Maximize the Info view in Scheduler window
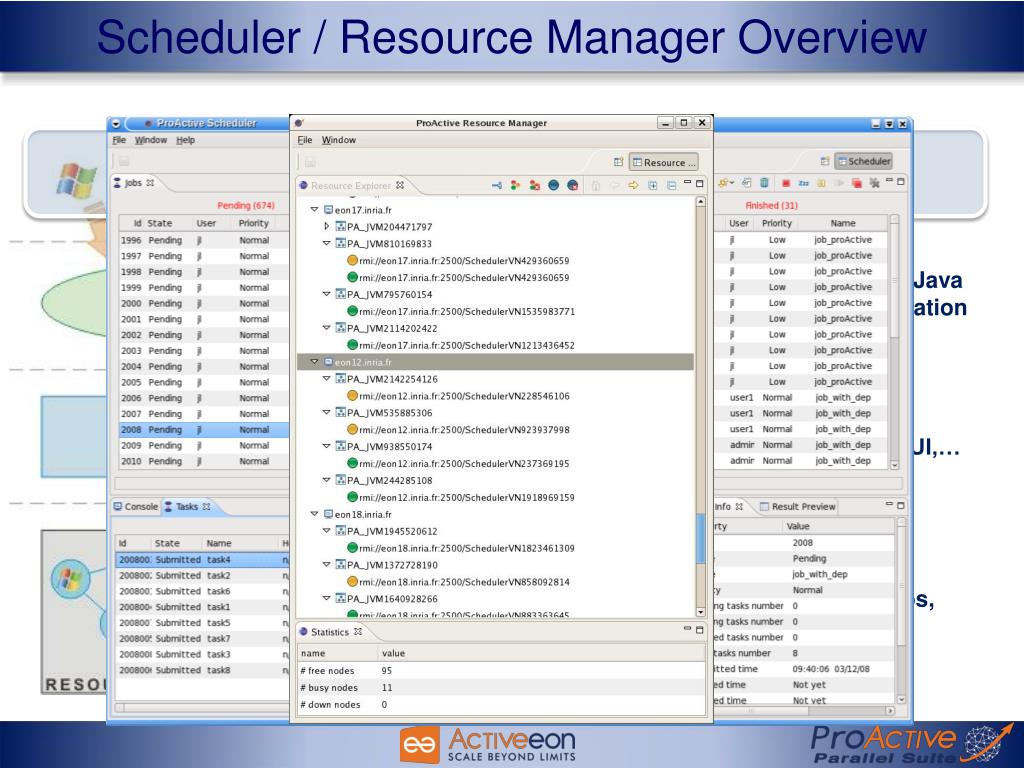 (901, 505)
